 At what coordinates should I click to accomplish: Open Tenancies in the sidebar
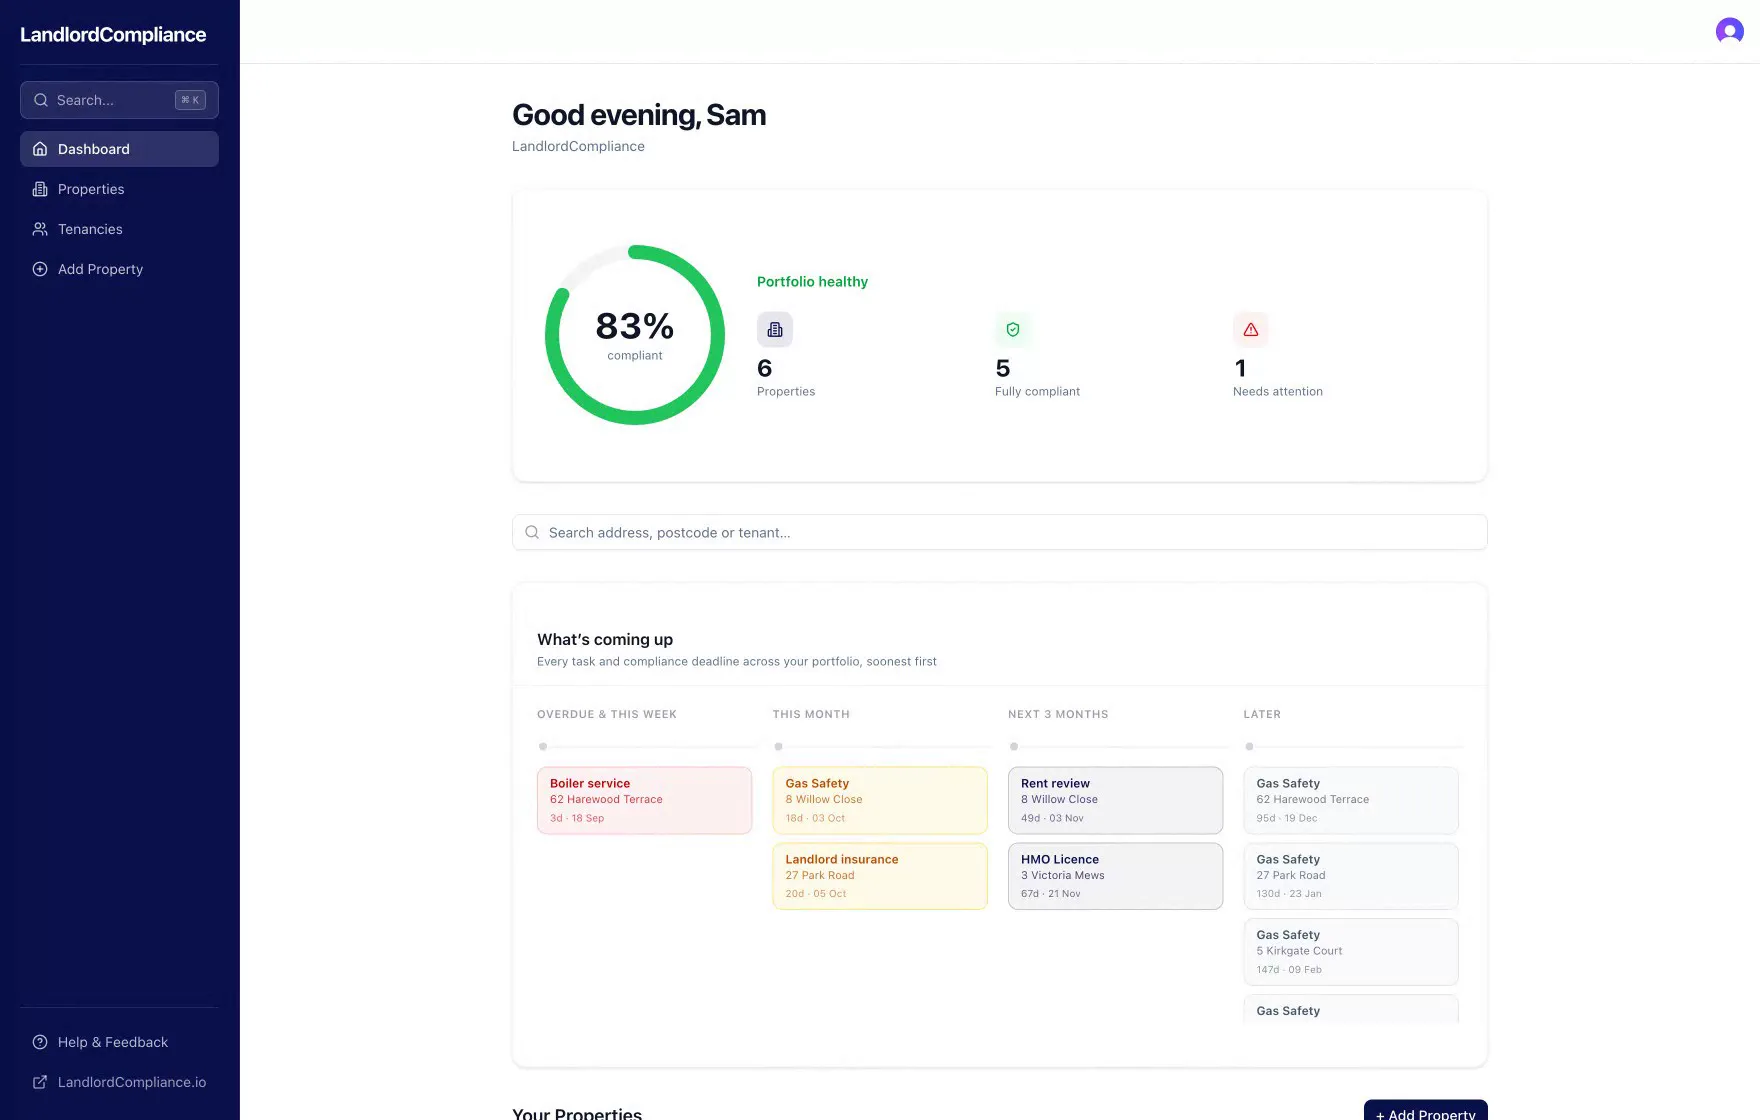(x=119, y=229)
